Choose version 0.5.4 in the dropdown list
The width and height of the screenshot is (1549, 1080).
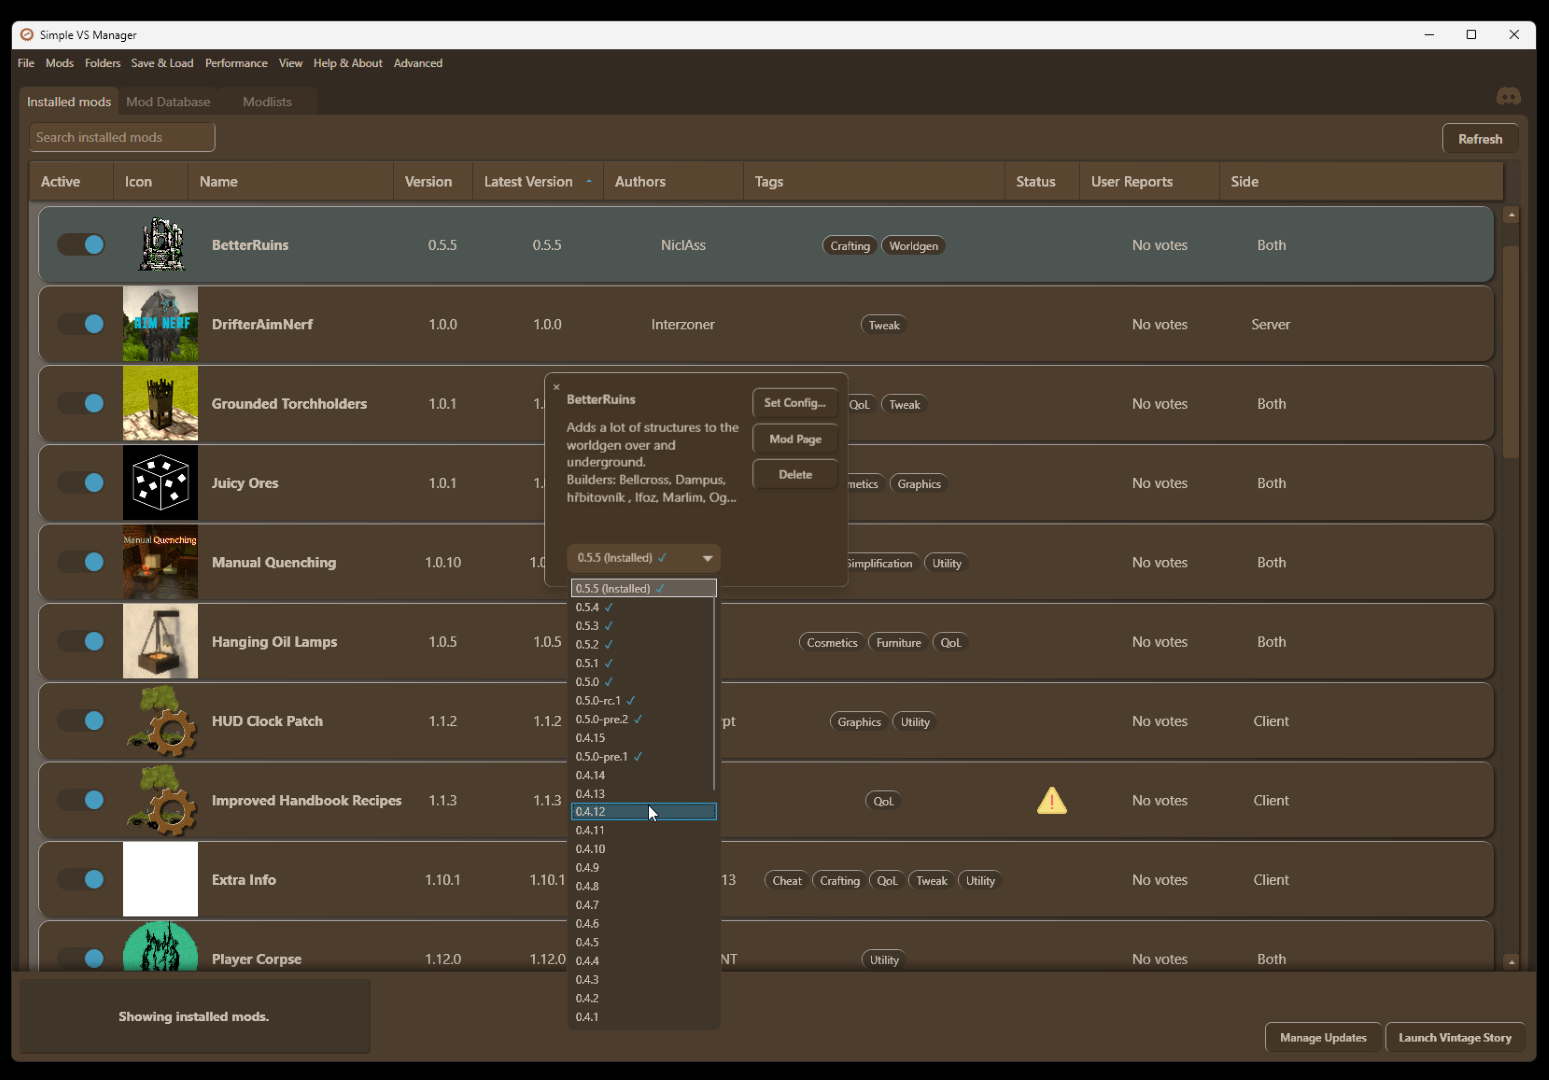[x=644, y=607]
